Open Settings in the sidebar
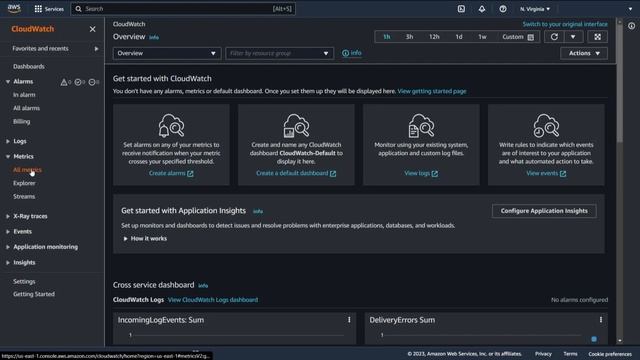 click(24, 282)
